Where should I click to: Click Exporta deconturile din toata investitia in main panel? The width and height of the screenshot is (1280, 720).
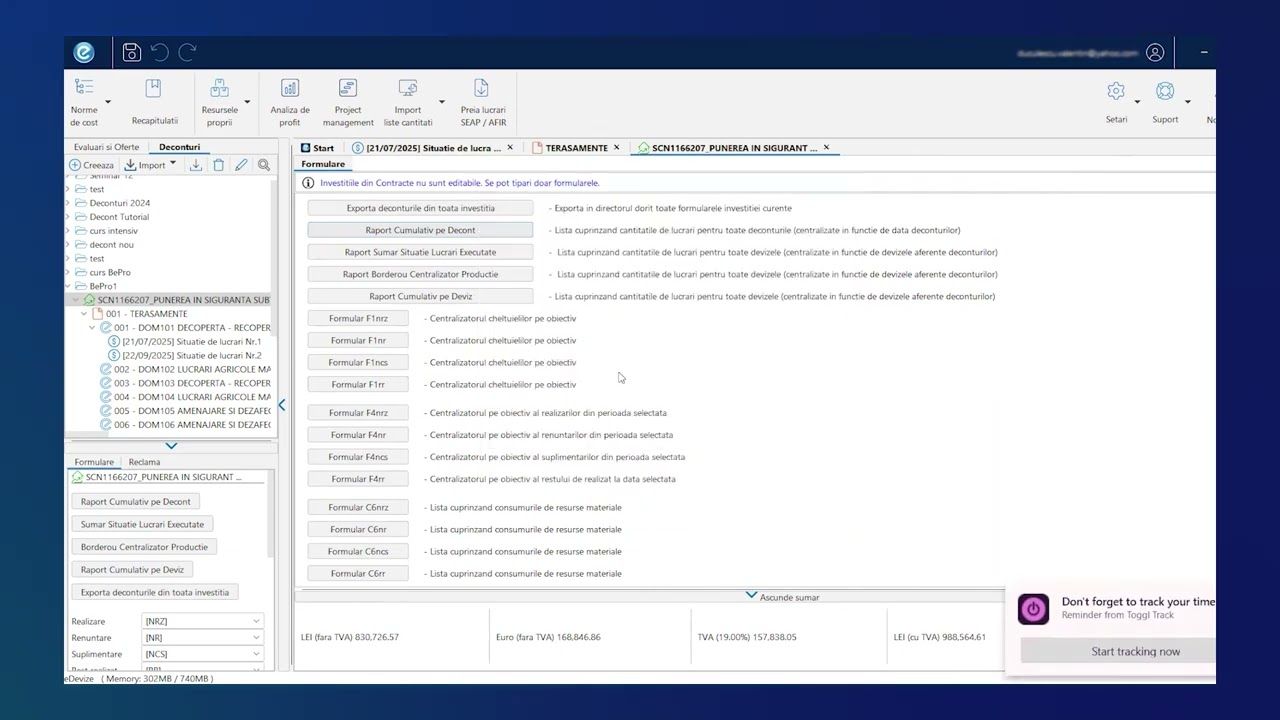[x=420, y=208]
